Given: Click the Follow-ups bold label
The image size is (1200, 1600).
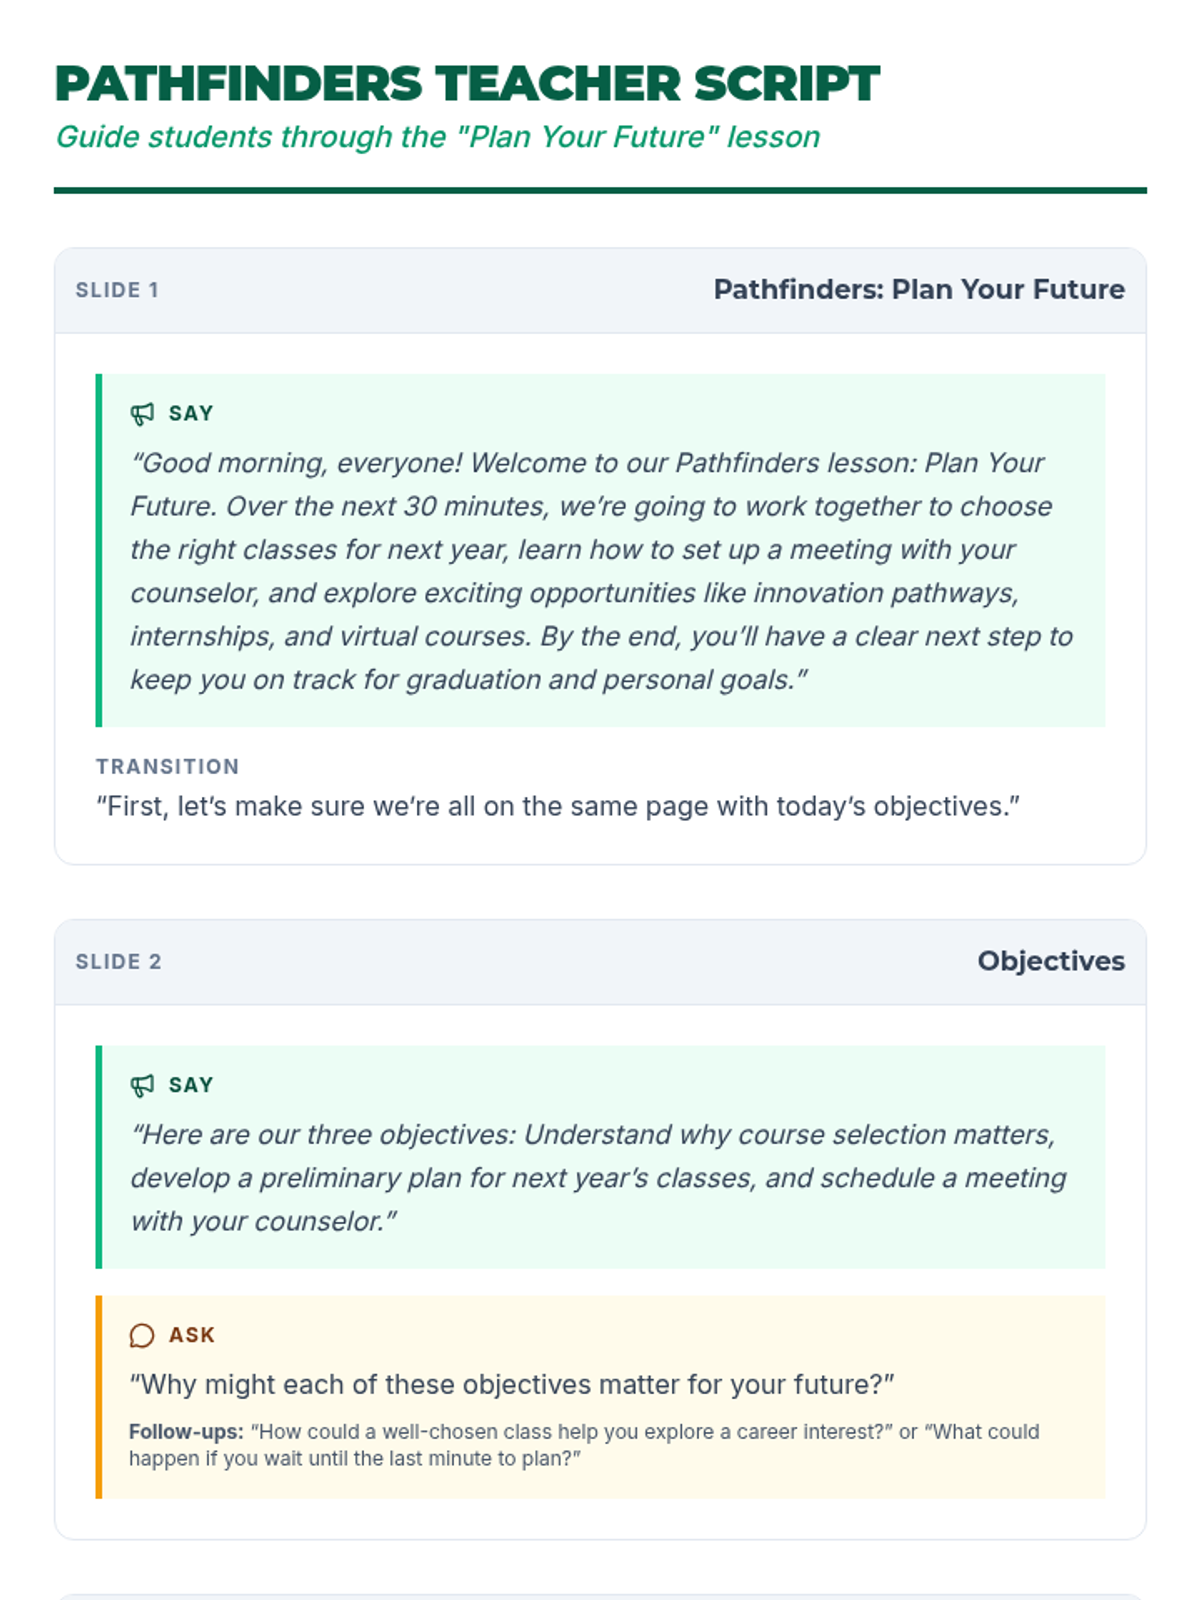Looking at the screenshot, I should [x=186, y=1432].
